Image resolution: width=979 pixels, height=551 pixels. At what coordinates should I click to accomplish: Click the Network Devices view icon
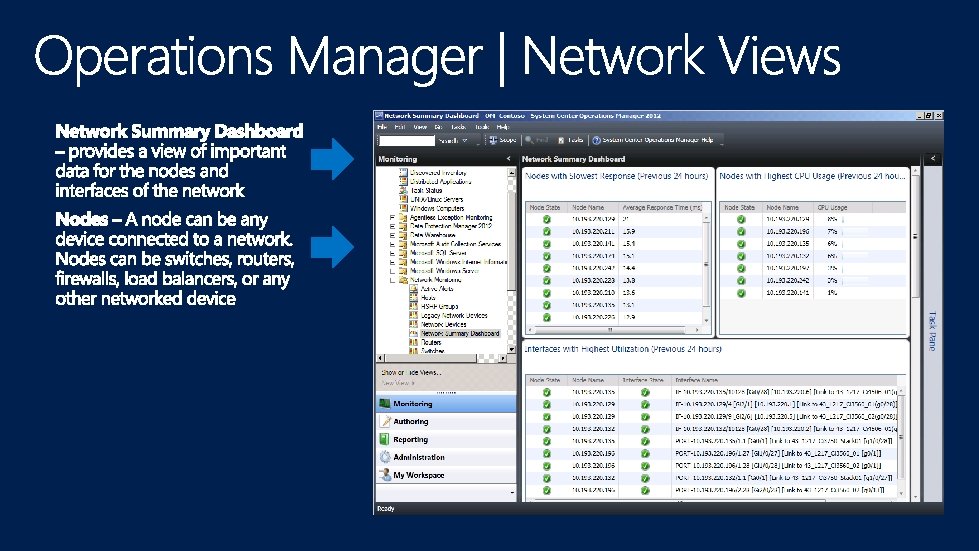(413, 324)
